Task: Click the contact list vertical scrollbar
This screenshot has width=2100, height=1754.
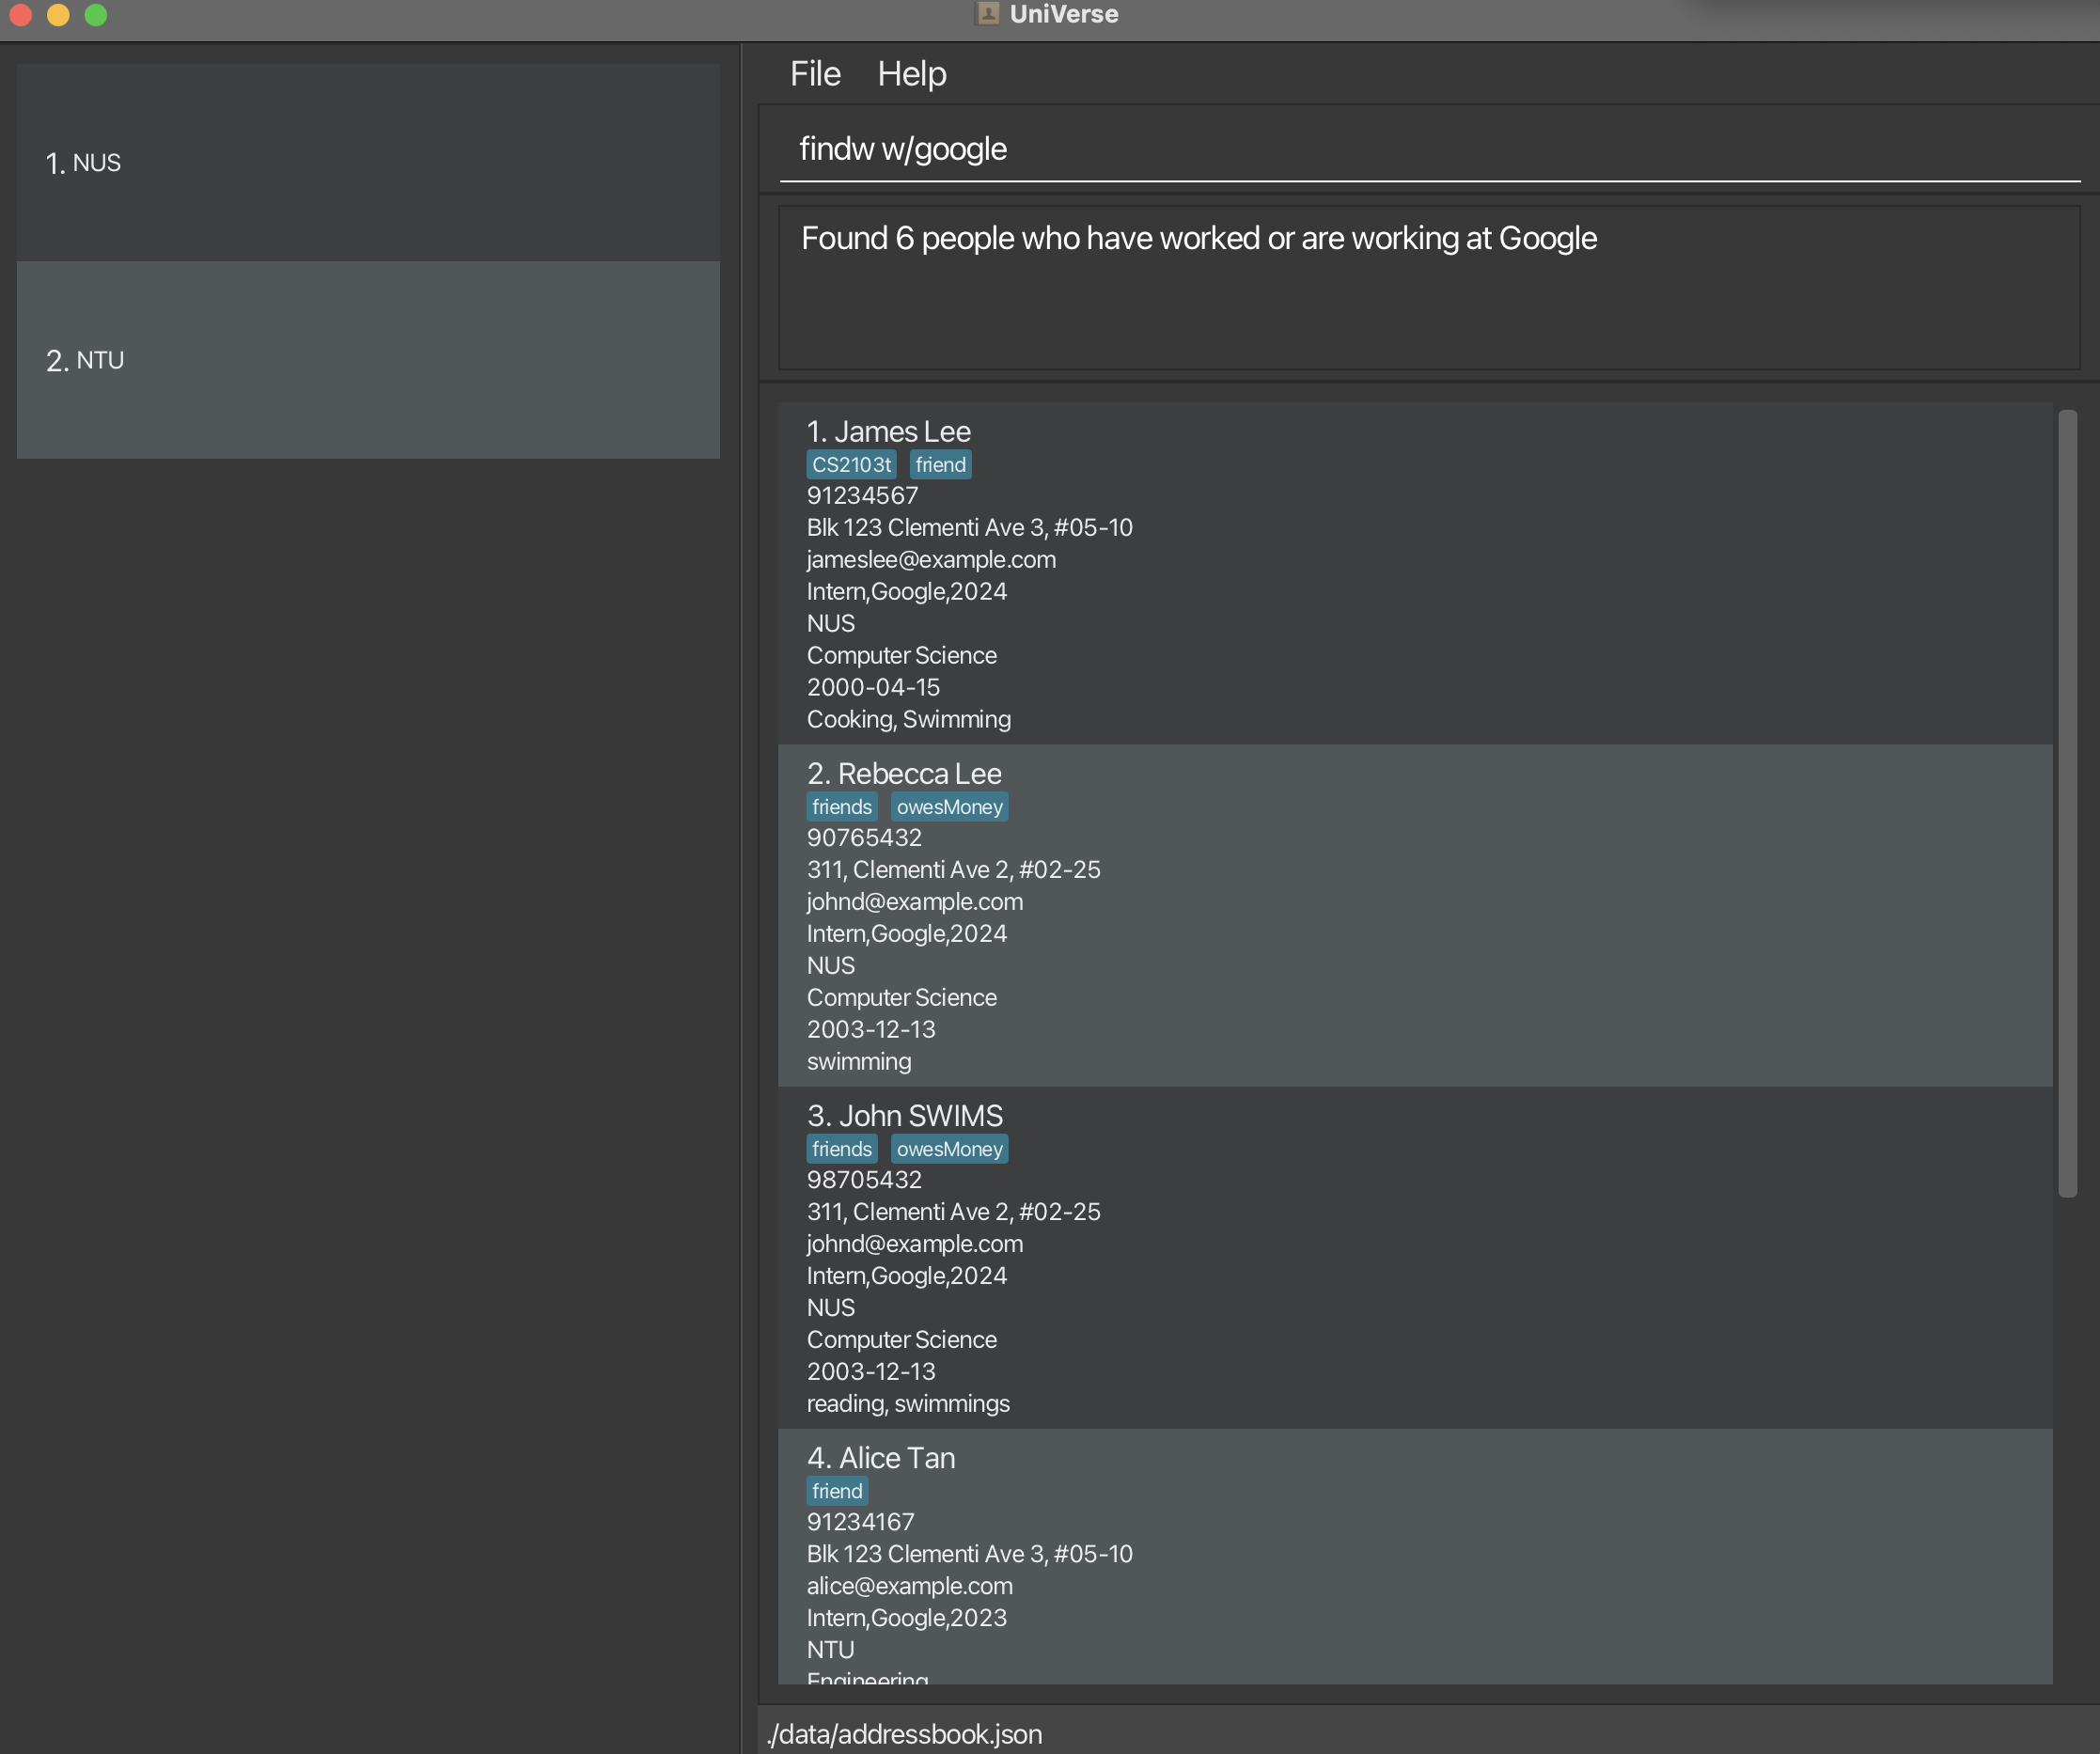Action: point(2067,800)
